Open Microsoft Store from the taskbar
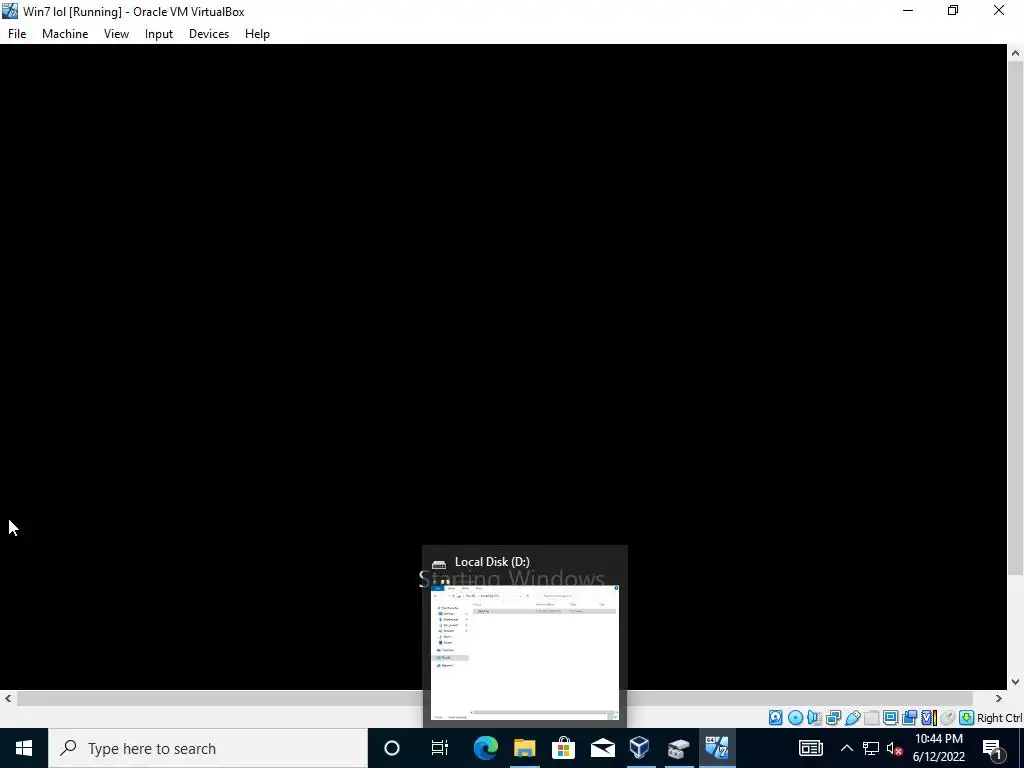Screen dimensions: 1024x768 pos(563,748)
